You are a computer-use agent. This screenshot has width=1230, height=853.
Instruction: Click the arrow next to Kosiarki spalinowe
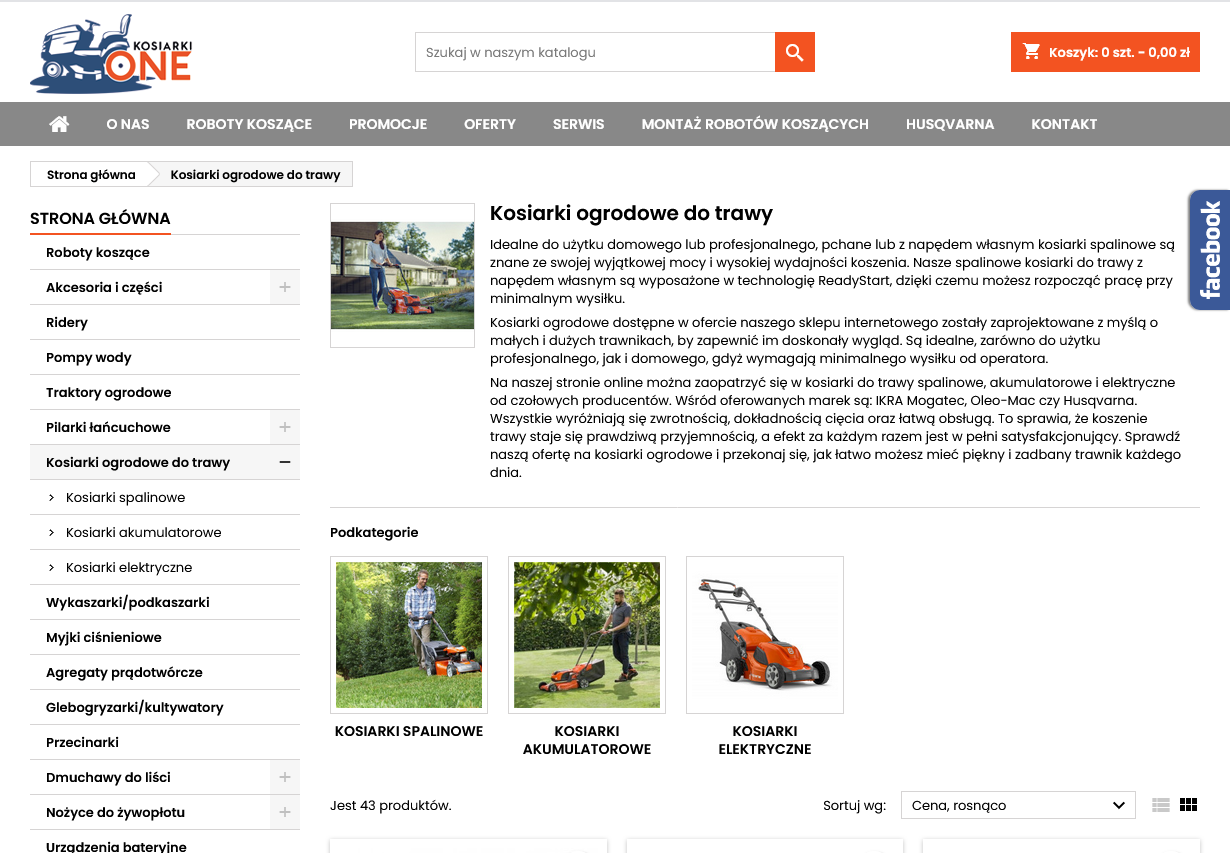(51, 497)
